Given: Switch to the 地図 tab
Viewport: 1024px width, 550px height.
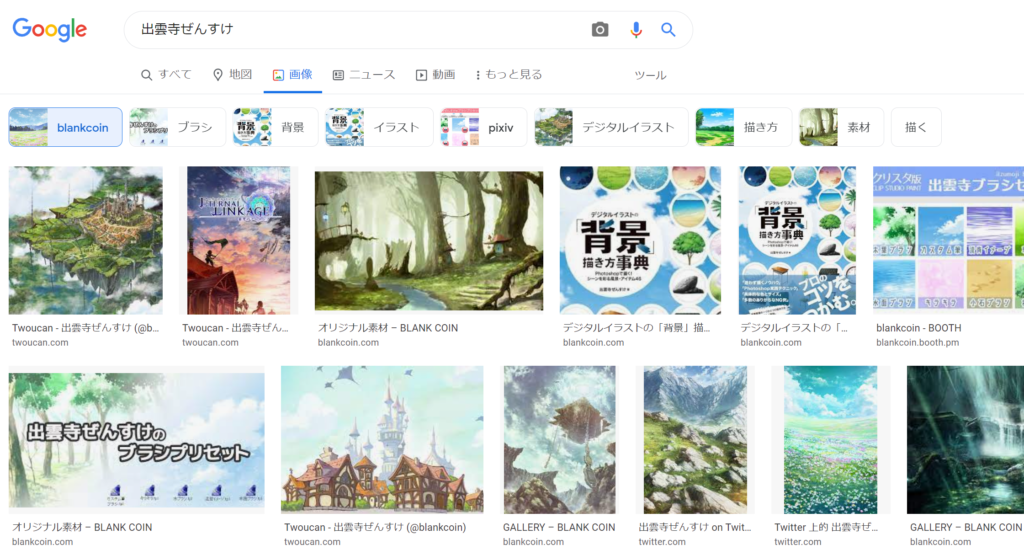Looking at the screenshot, I should pos(232,74).
